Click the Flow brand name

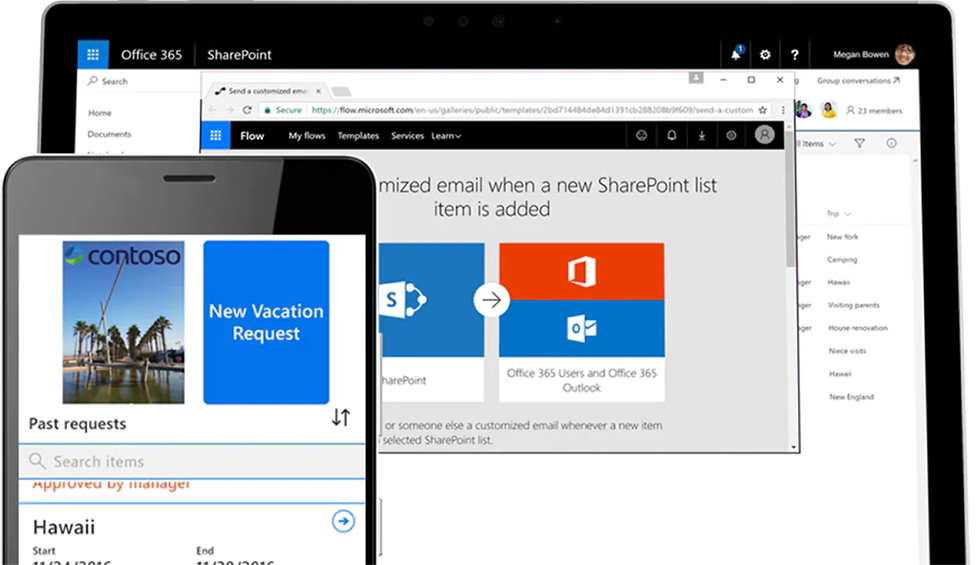point(252,136)
